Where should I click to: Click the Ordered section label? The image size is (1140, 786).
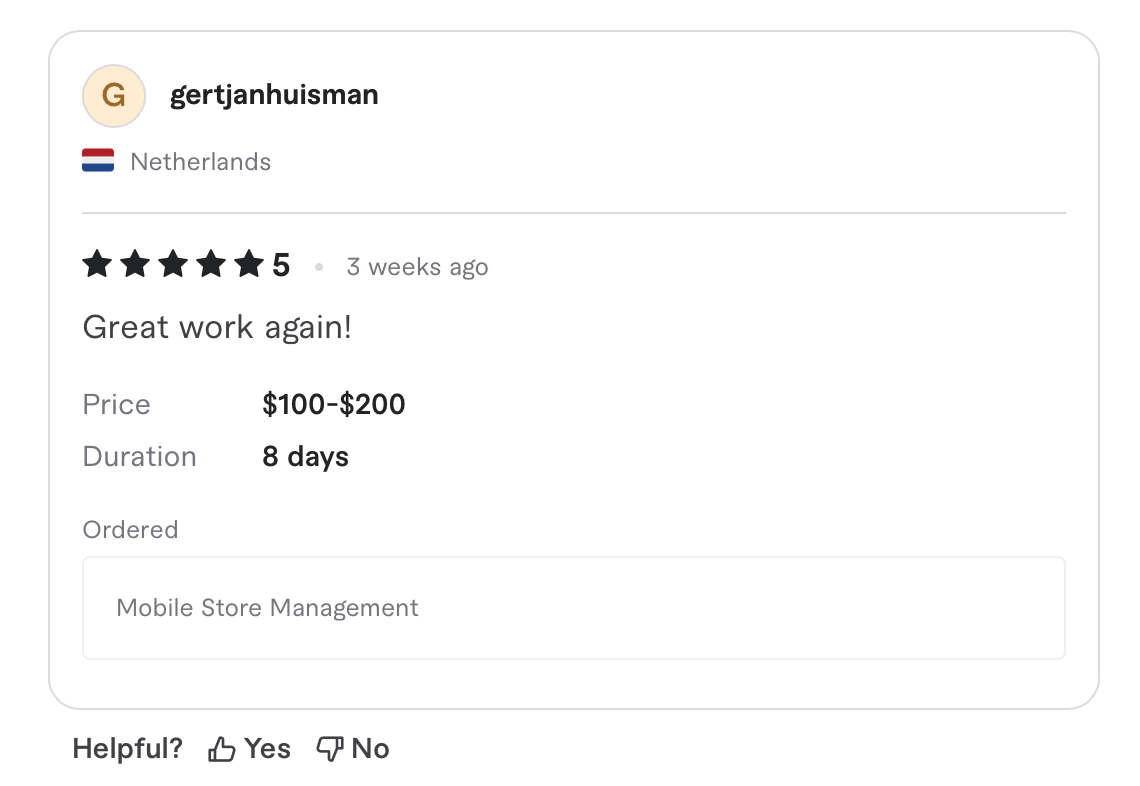(x=130, y=529)
